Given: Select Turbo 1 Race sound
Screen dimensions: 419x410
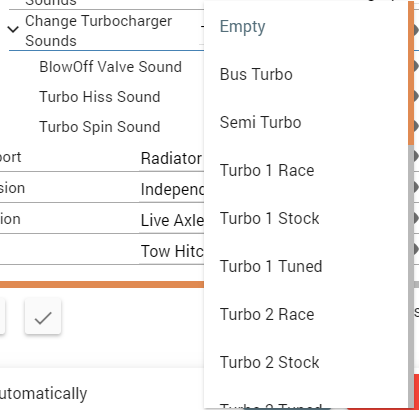Looking at the screenshot, I should coord(306,170).
